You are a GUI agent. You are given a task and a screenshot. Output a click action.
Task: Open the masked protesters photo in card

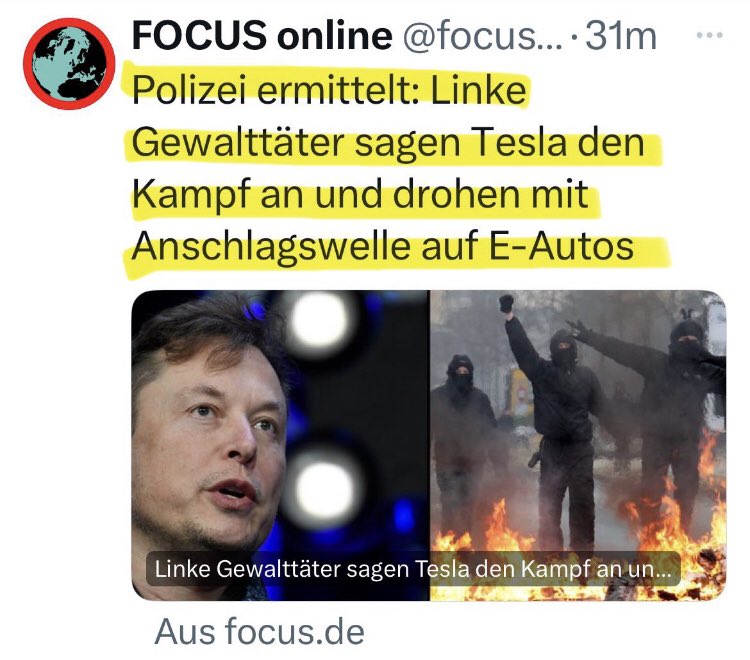tap(578, 445)
